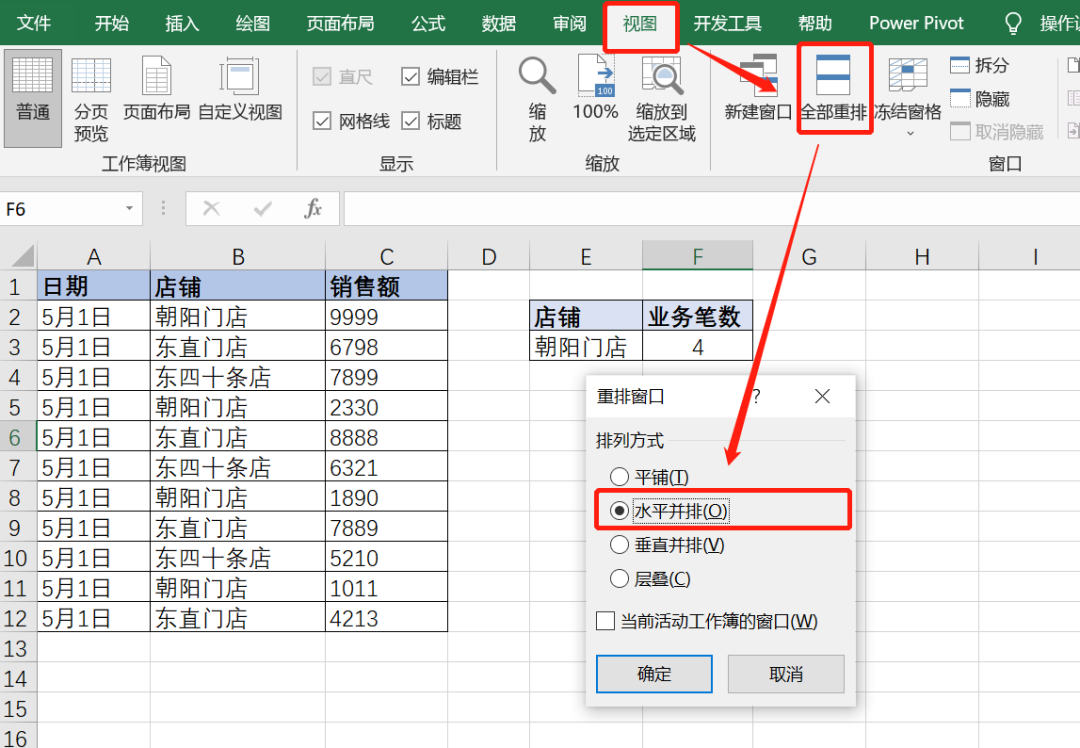Select the 平铺(T) tiled radio option
The height and width of the screenshot is (748, 1080).
619,477
